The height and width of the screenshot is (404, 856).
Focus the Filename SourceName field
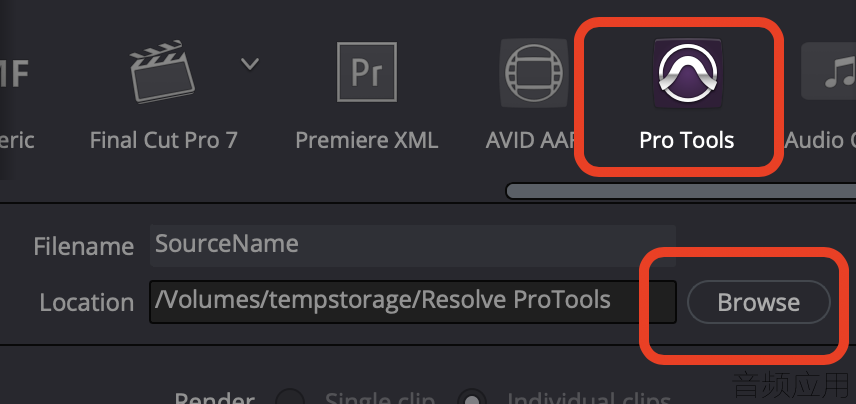[413, 245]
